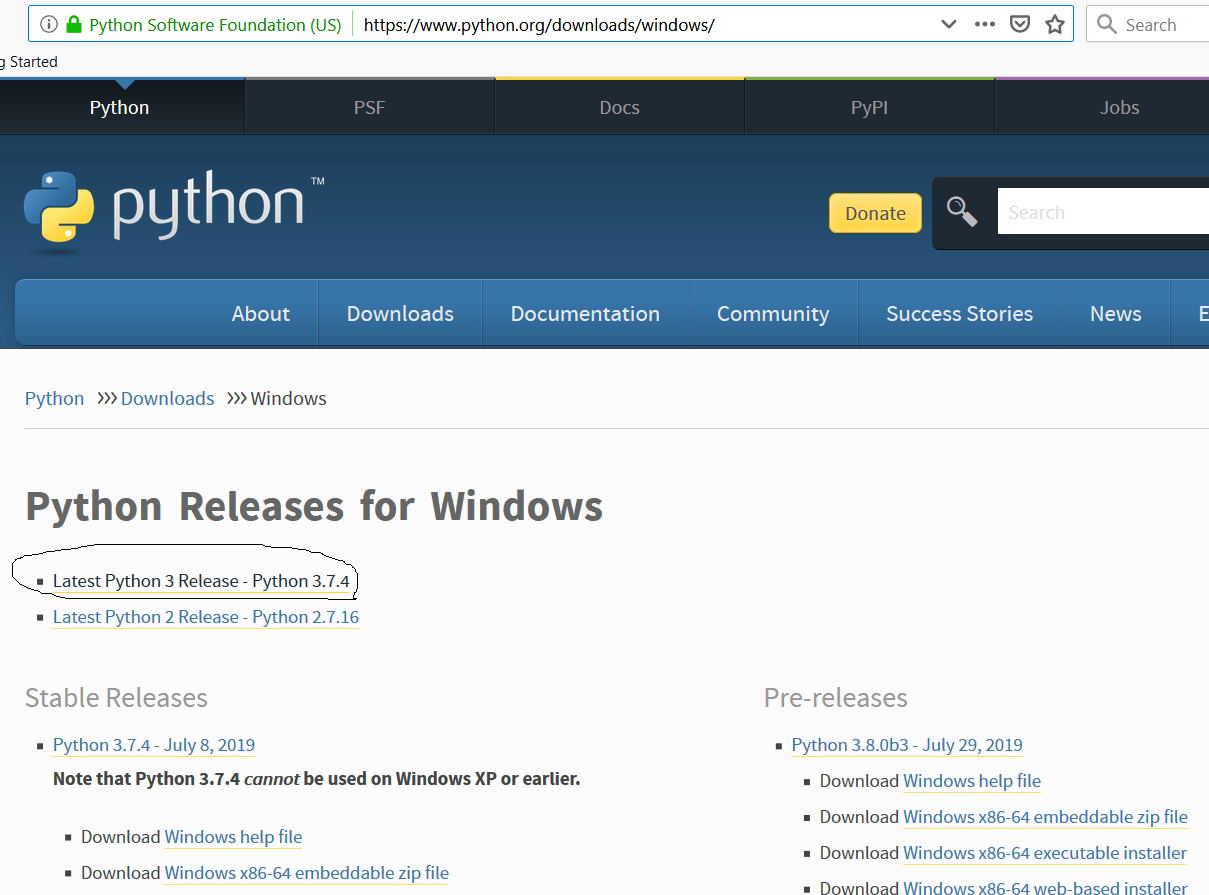Download pre-release Windows x86-64 executable installer
Screen dimensions: 1209x895
click(1045, 853)
